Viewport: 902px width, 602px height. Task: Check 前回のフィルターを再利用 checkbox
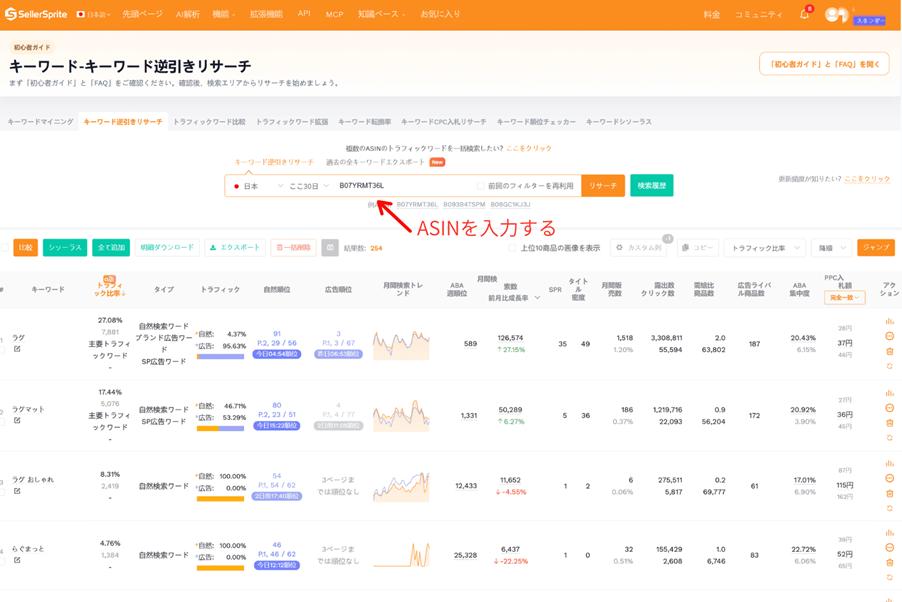(x=480, y=186)
